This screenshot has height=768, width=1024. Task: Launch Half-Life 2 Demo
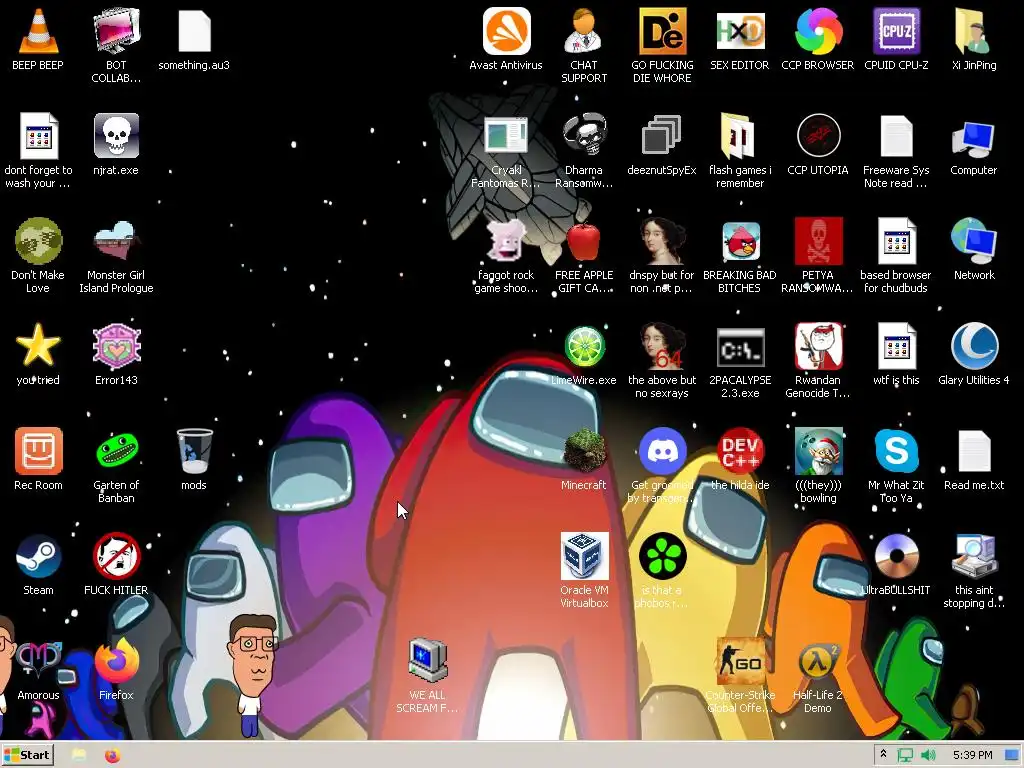[818, 661]
